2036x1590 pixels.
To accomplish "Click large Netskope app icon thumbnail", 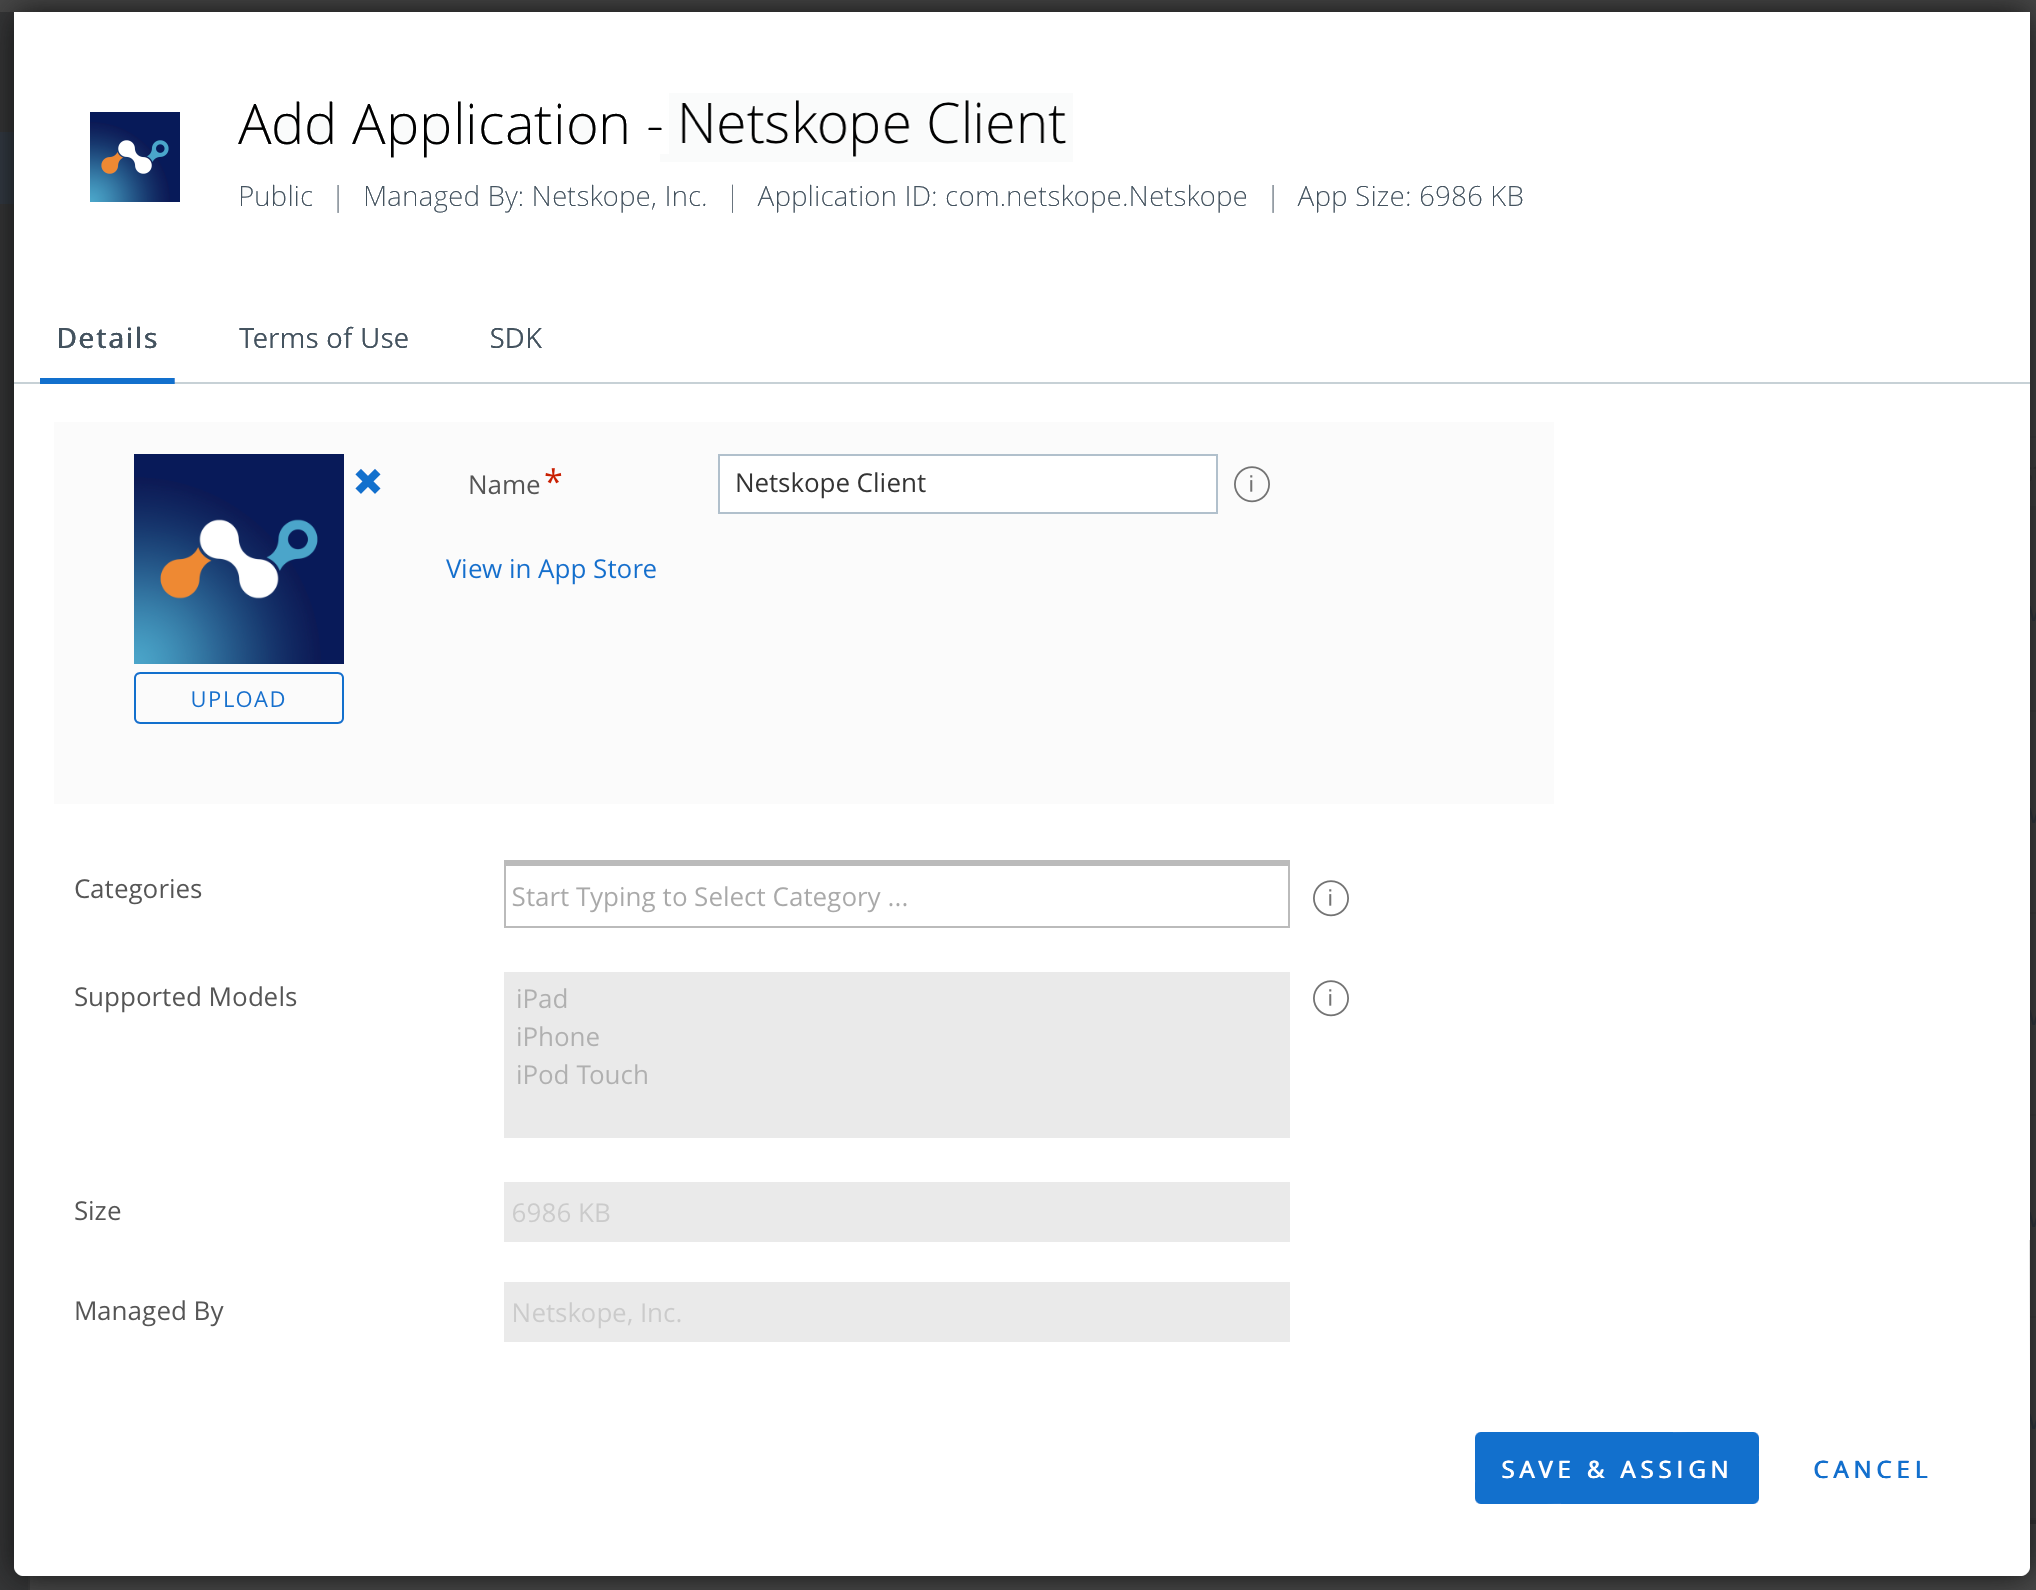I will point(239,559).
